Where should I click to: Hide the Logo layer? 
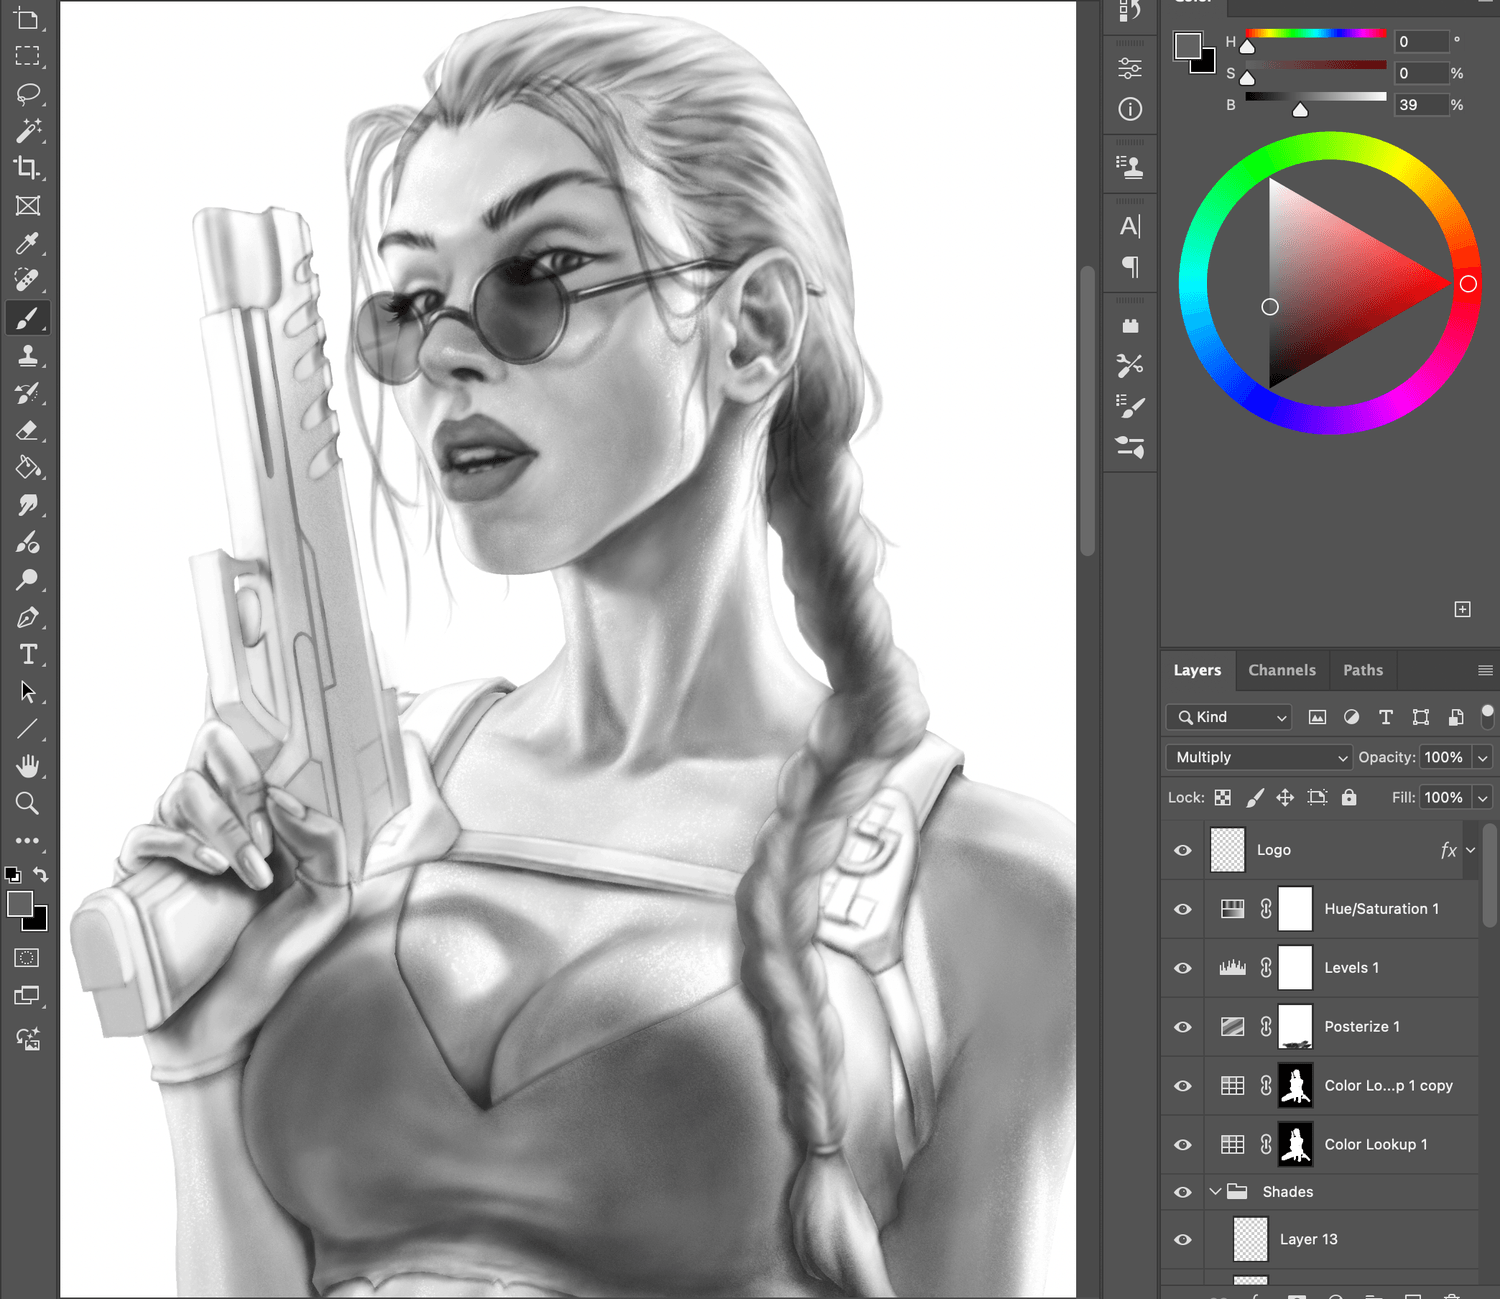click(1182, 850)
